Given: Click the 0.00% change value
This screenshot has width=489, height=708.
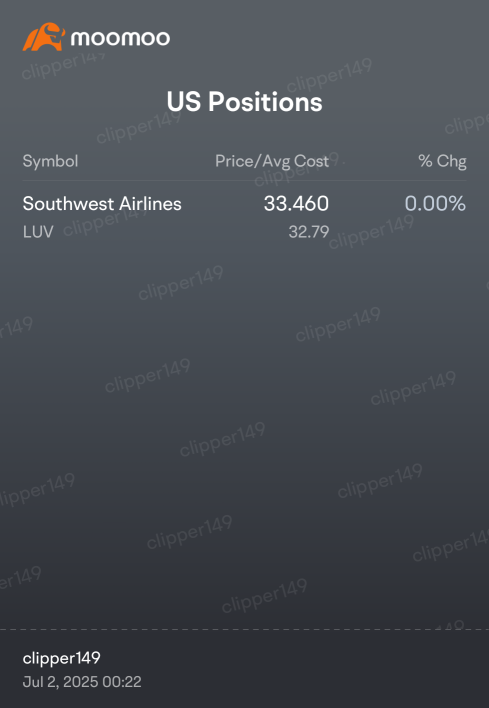Looking at the screenshot, I should tap(435, 204).
